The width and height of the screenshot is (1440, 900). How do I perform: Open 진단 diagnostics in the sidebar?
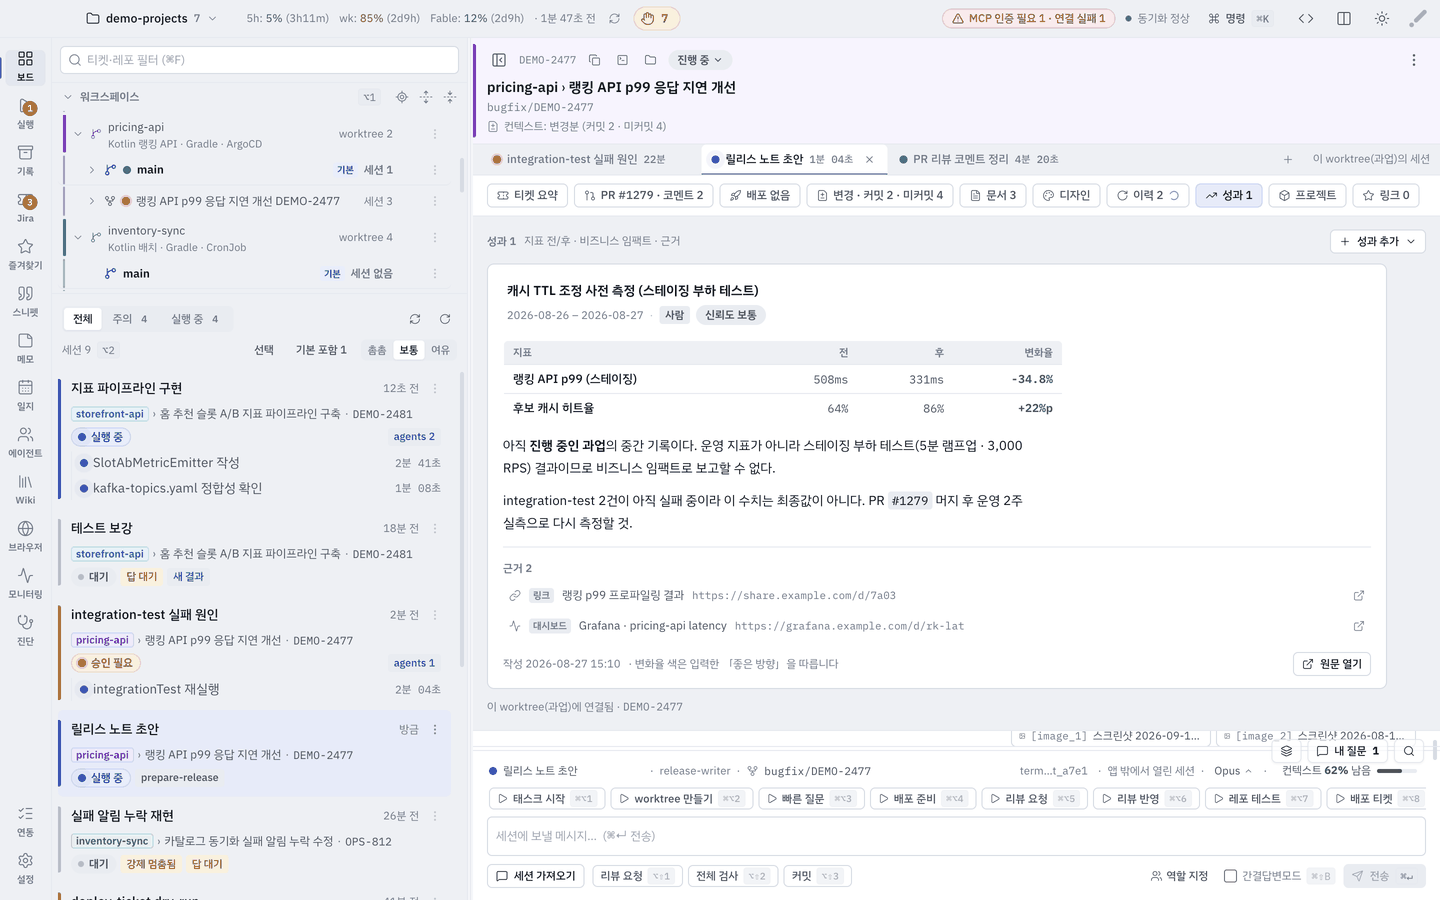pos(25,631)
